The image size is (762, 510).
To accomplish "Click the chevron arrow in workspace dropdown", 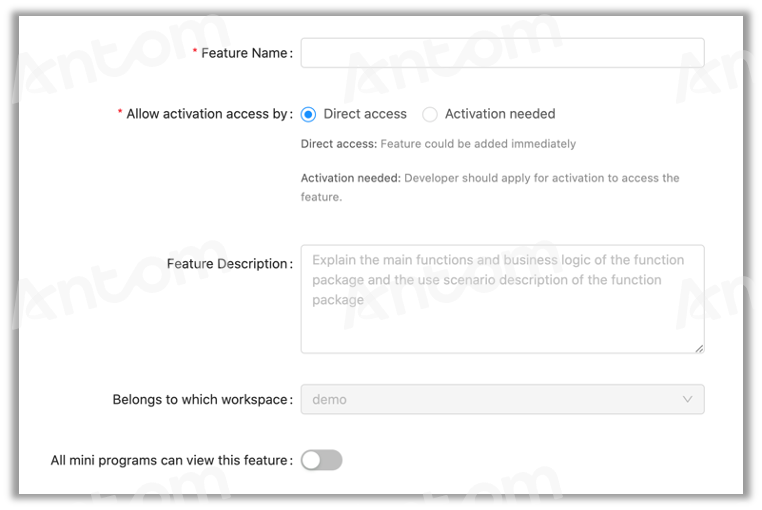I will [x=687, y=399].
